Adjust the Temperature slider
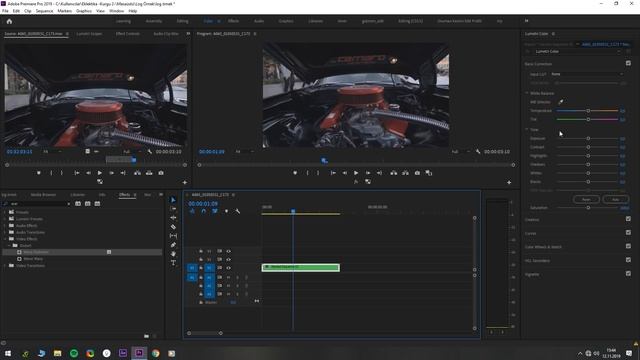 point(588,111)
